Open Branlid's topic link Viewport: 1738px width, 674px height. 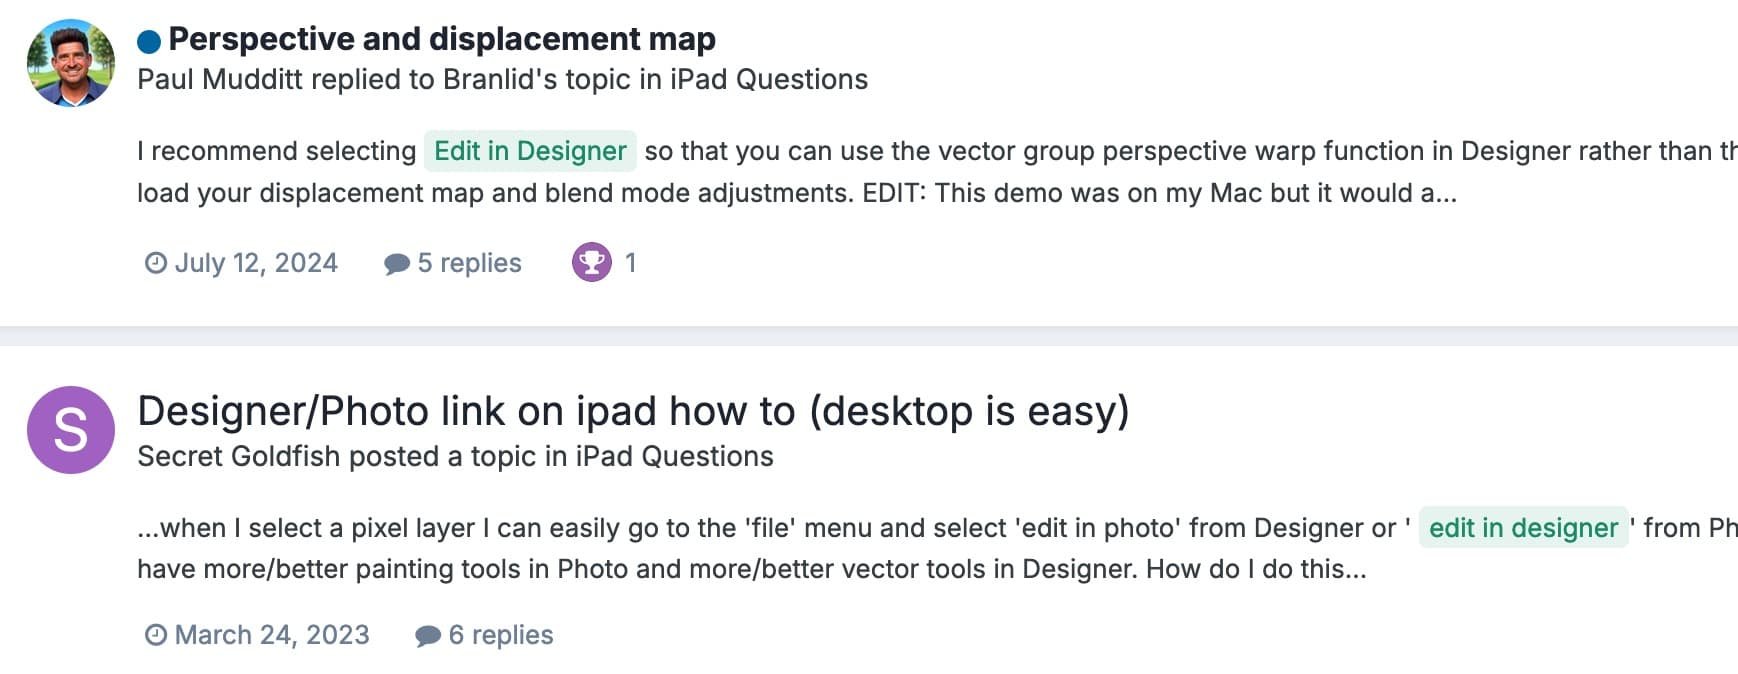click(537, 79)
